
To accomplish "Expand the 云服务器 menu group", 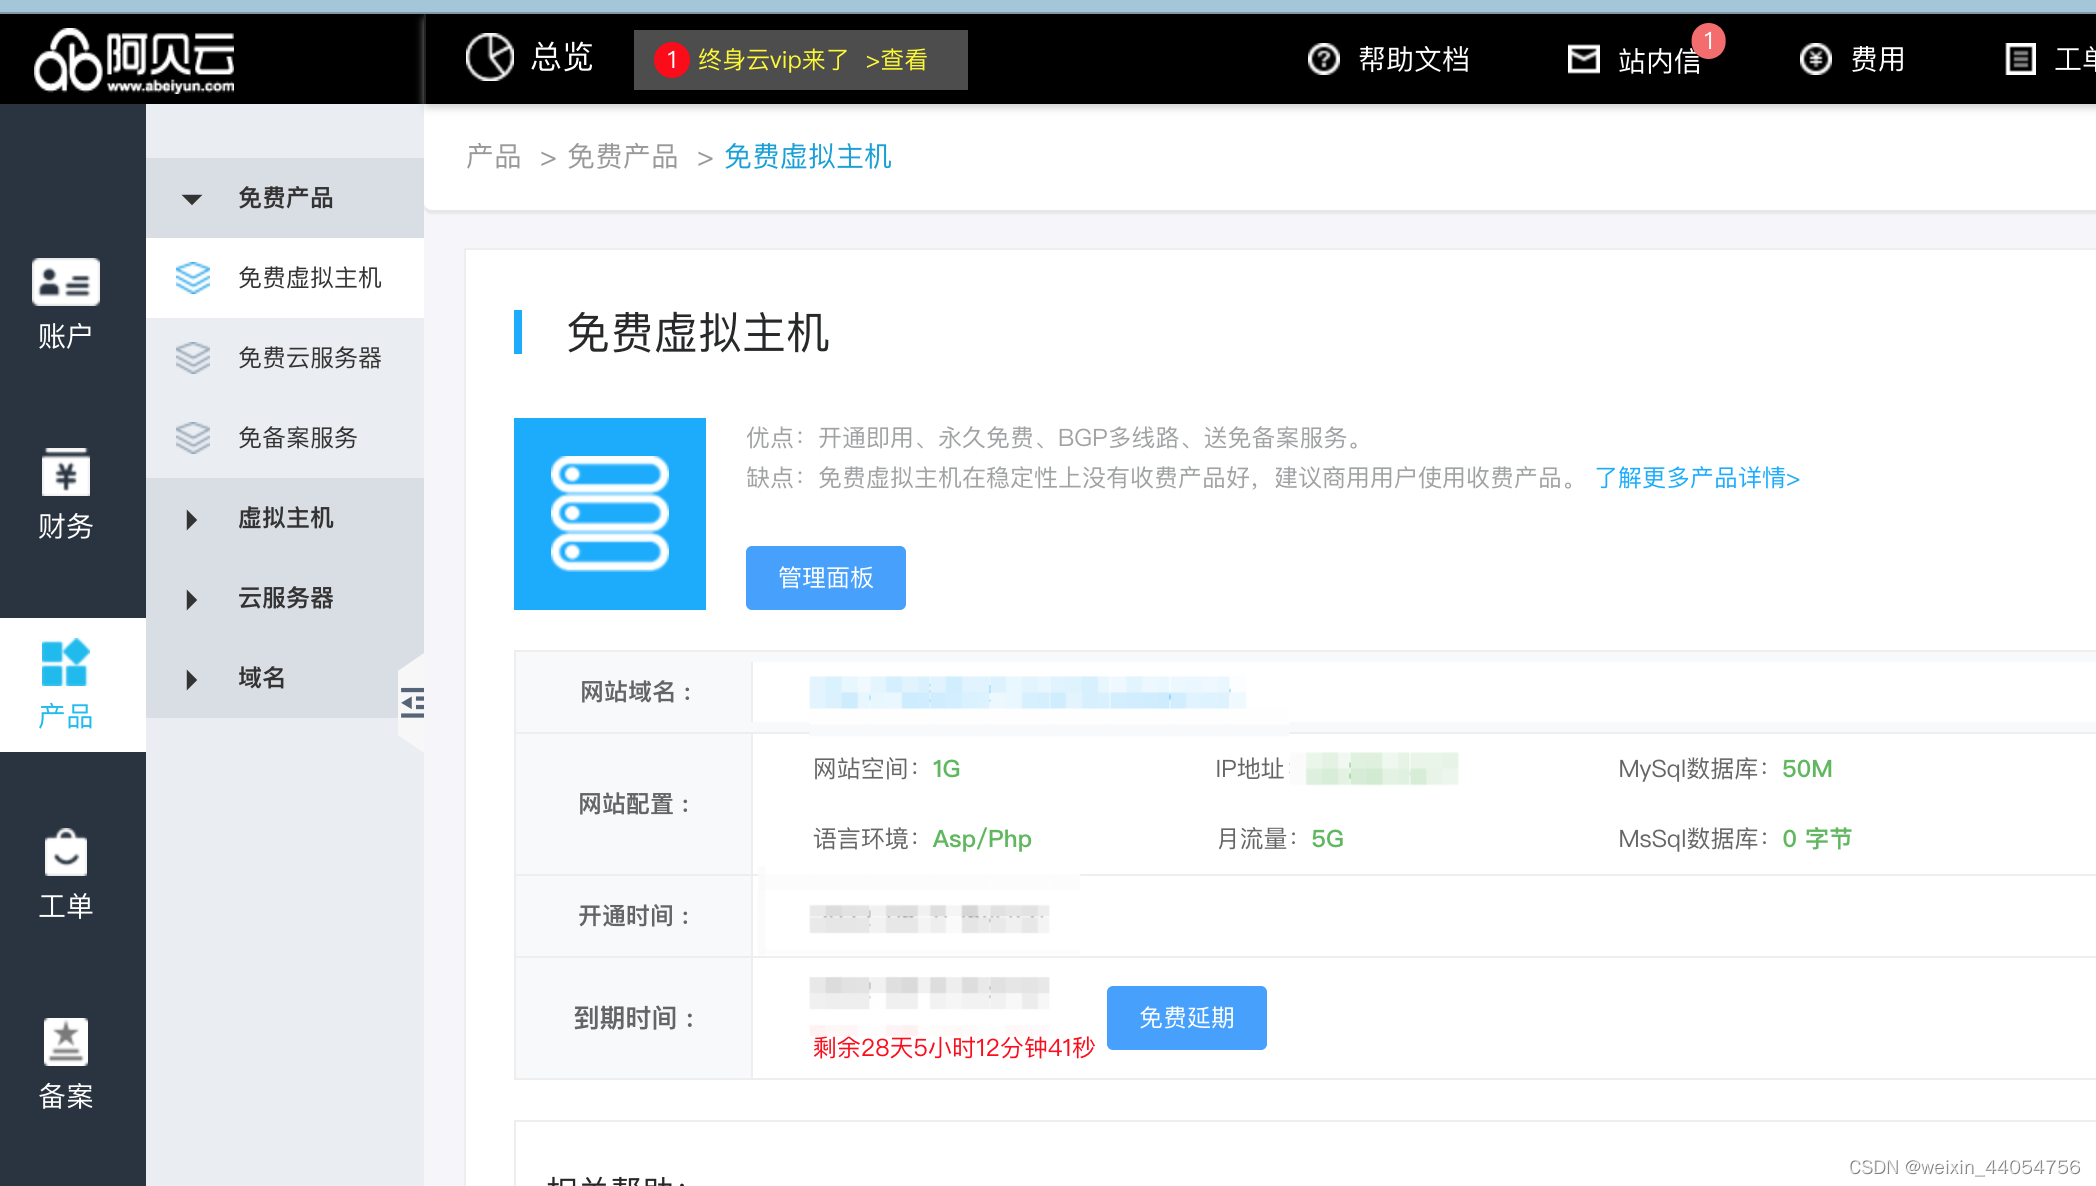I will tap(285, 598).
